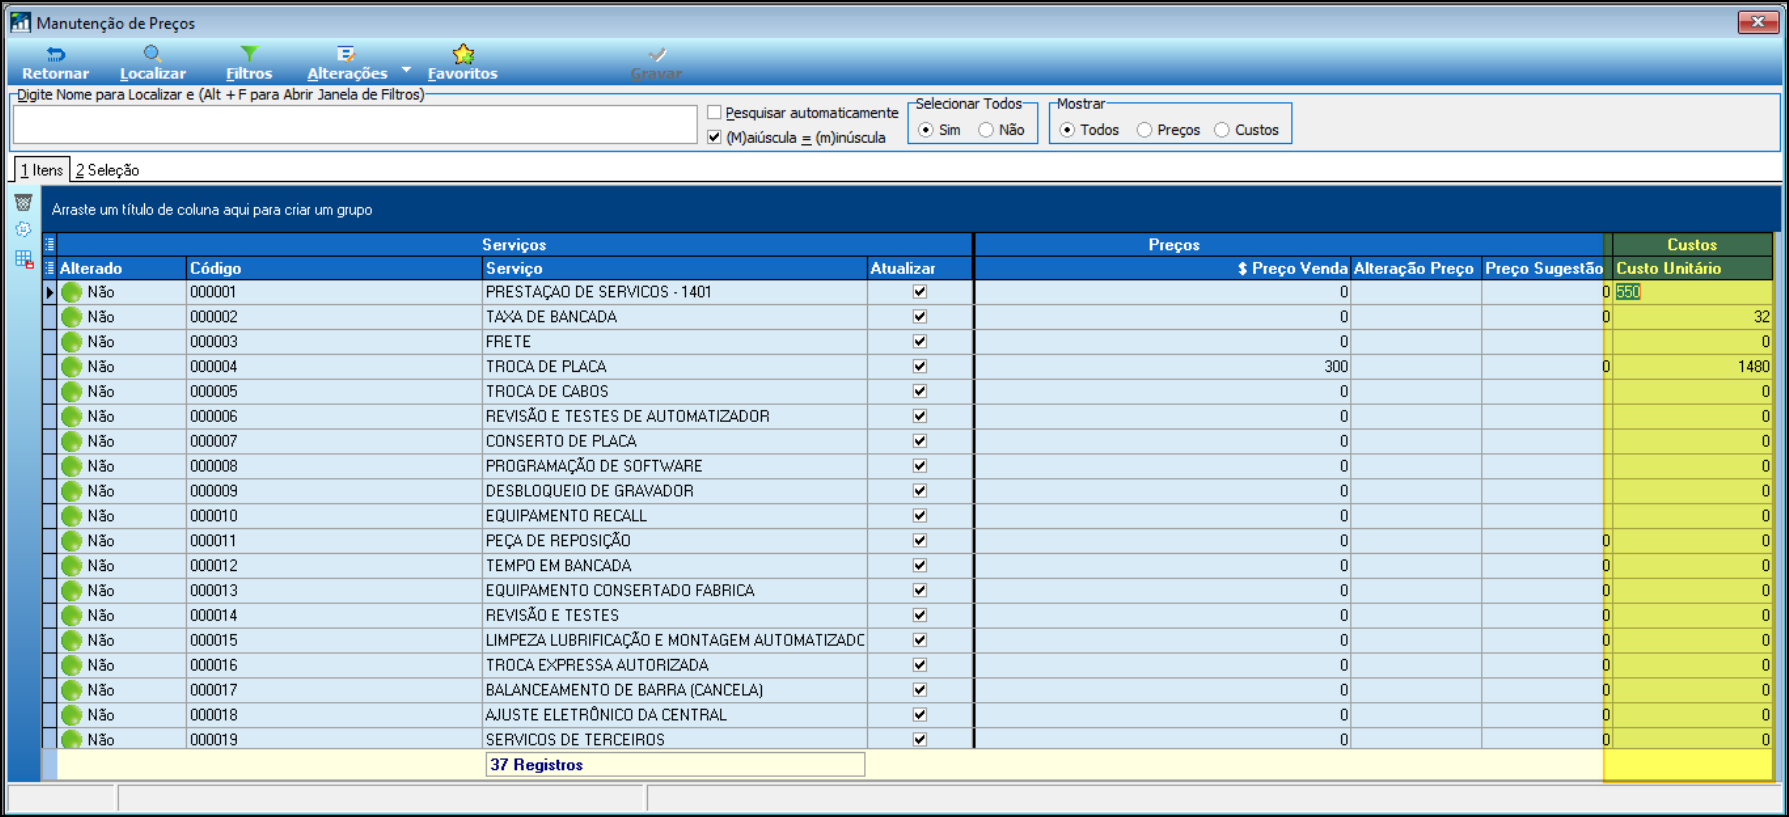Click the name search input field
1789x817 pixels.
point(355,125)
